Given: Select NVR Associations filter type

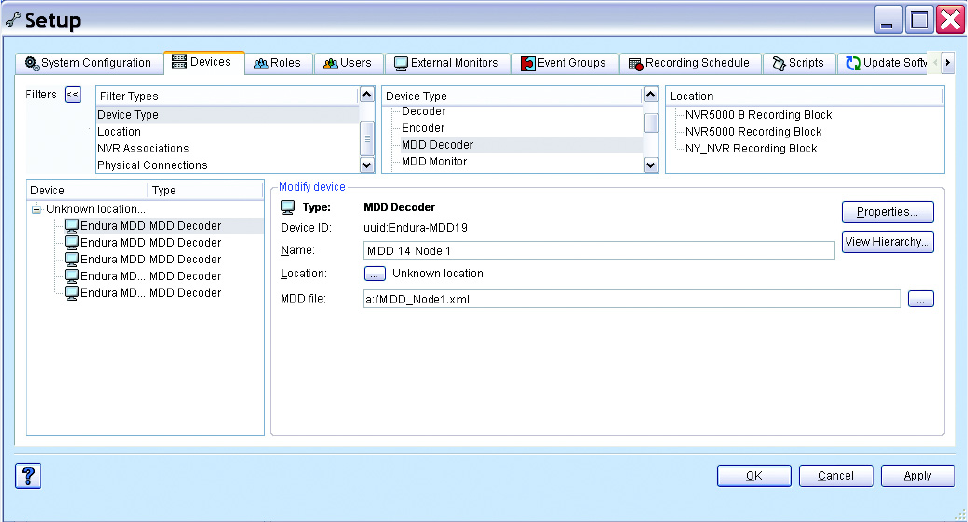Looking at the screenshot, I should click(143, 148).
